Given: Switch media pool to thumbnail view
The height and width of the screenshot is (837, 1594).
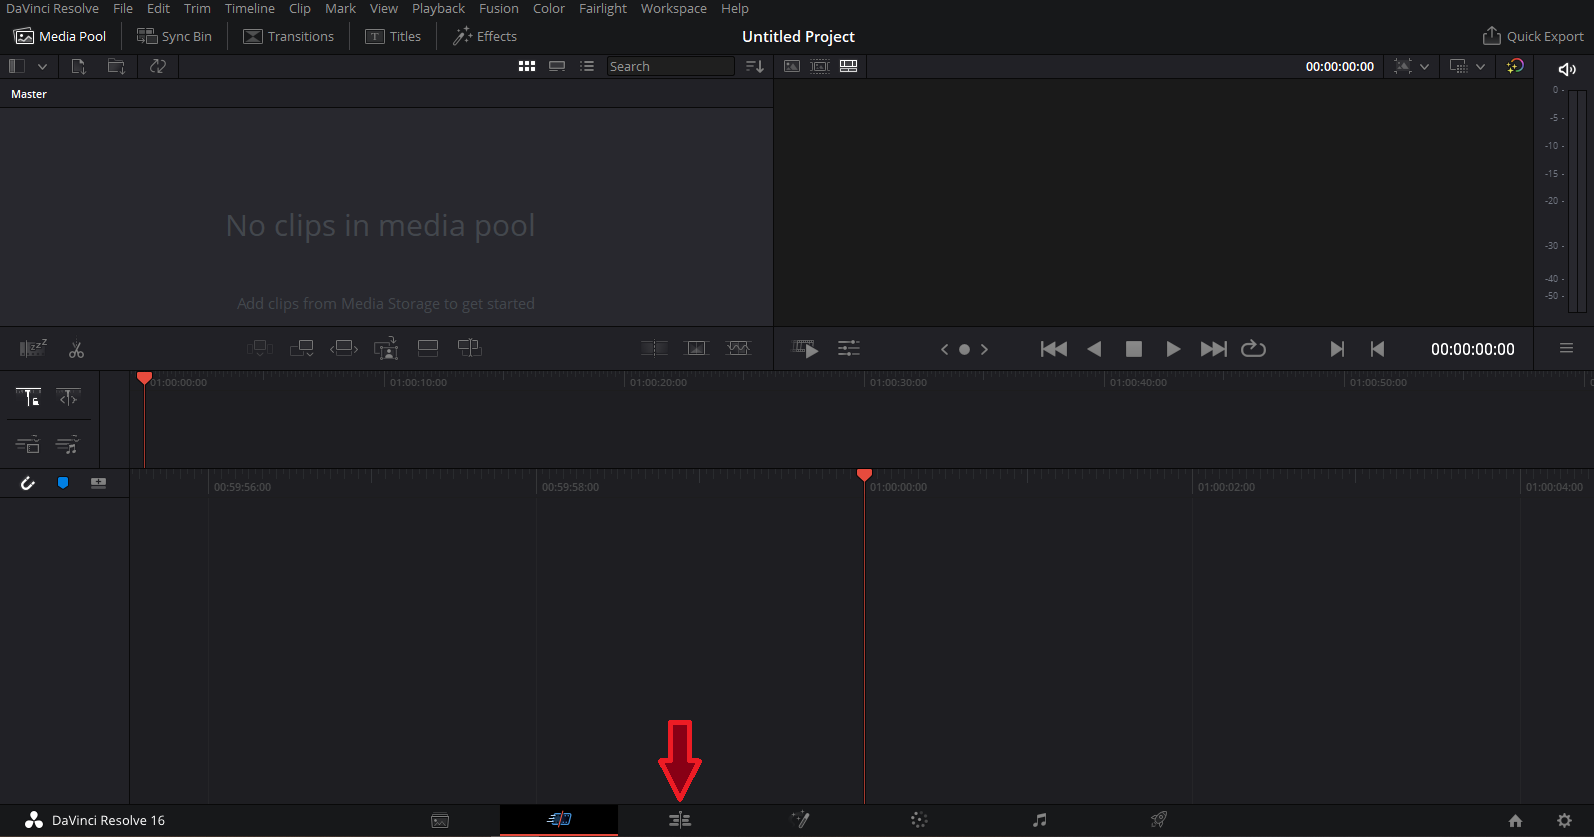Looking at the screenshot, I should pyautogui.click(x=527, y=66).
